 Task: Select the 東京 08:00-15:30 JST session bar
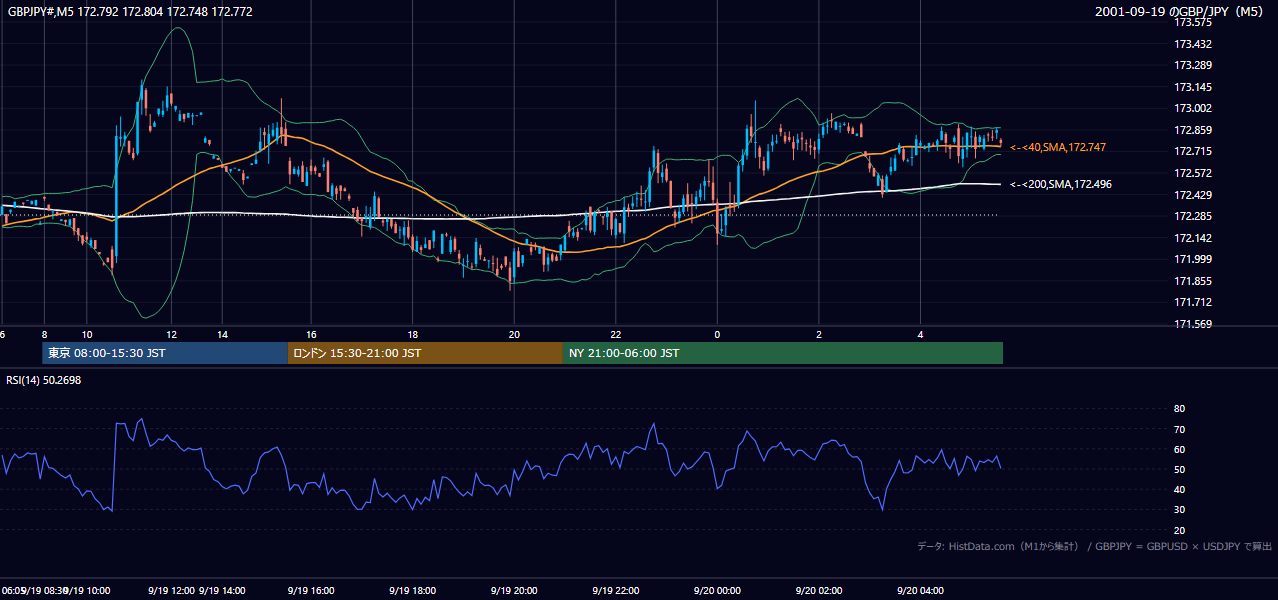tap(165, 353)
